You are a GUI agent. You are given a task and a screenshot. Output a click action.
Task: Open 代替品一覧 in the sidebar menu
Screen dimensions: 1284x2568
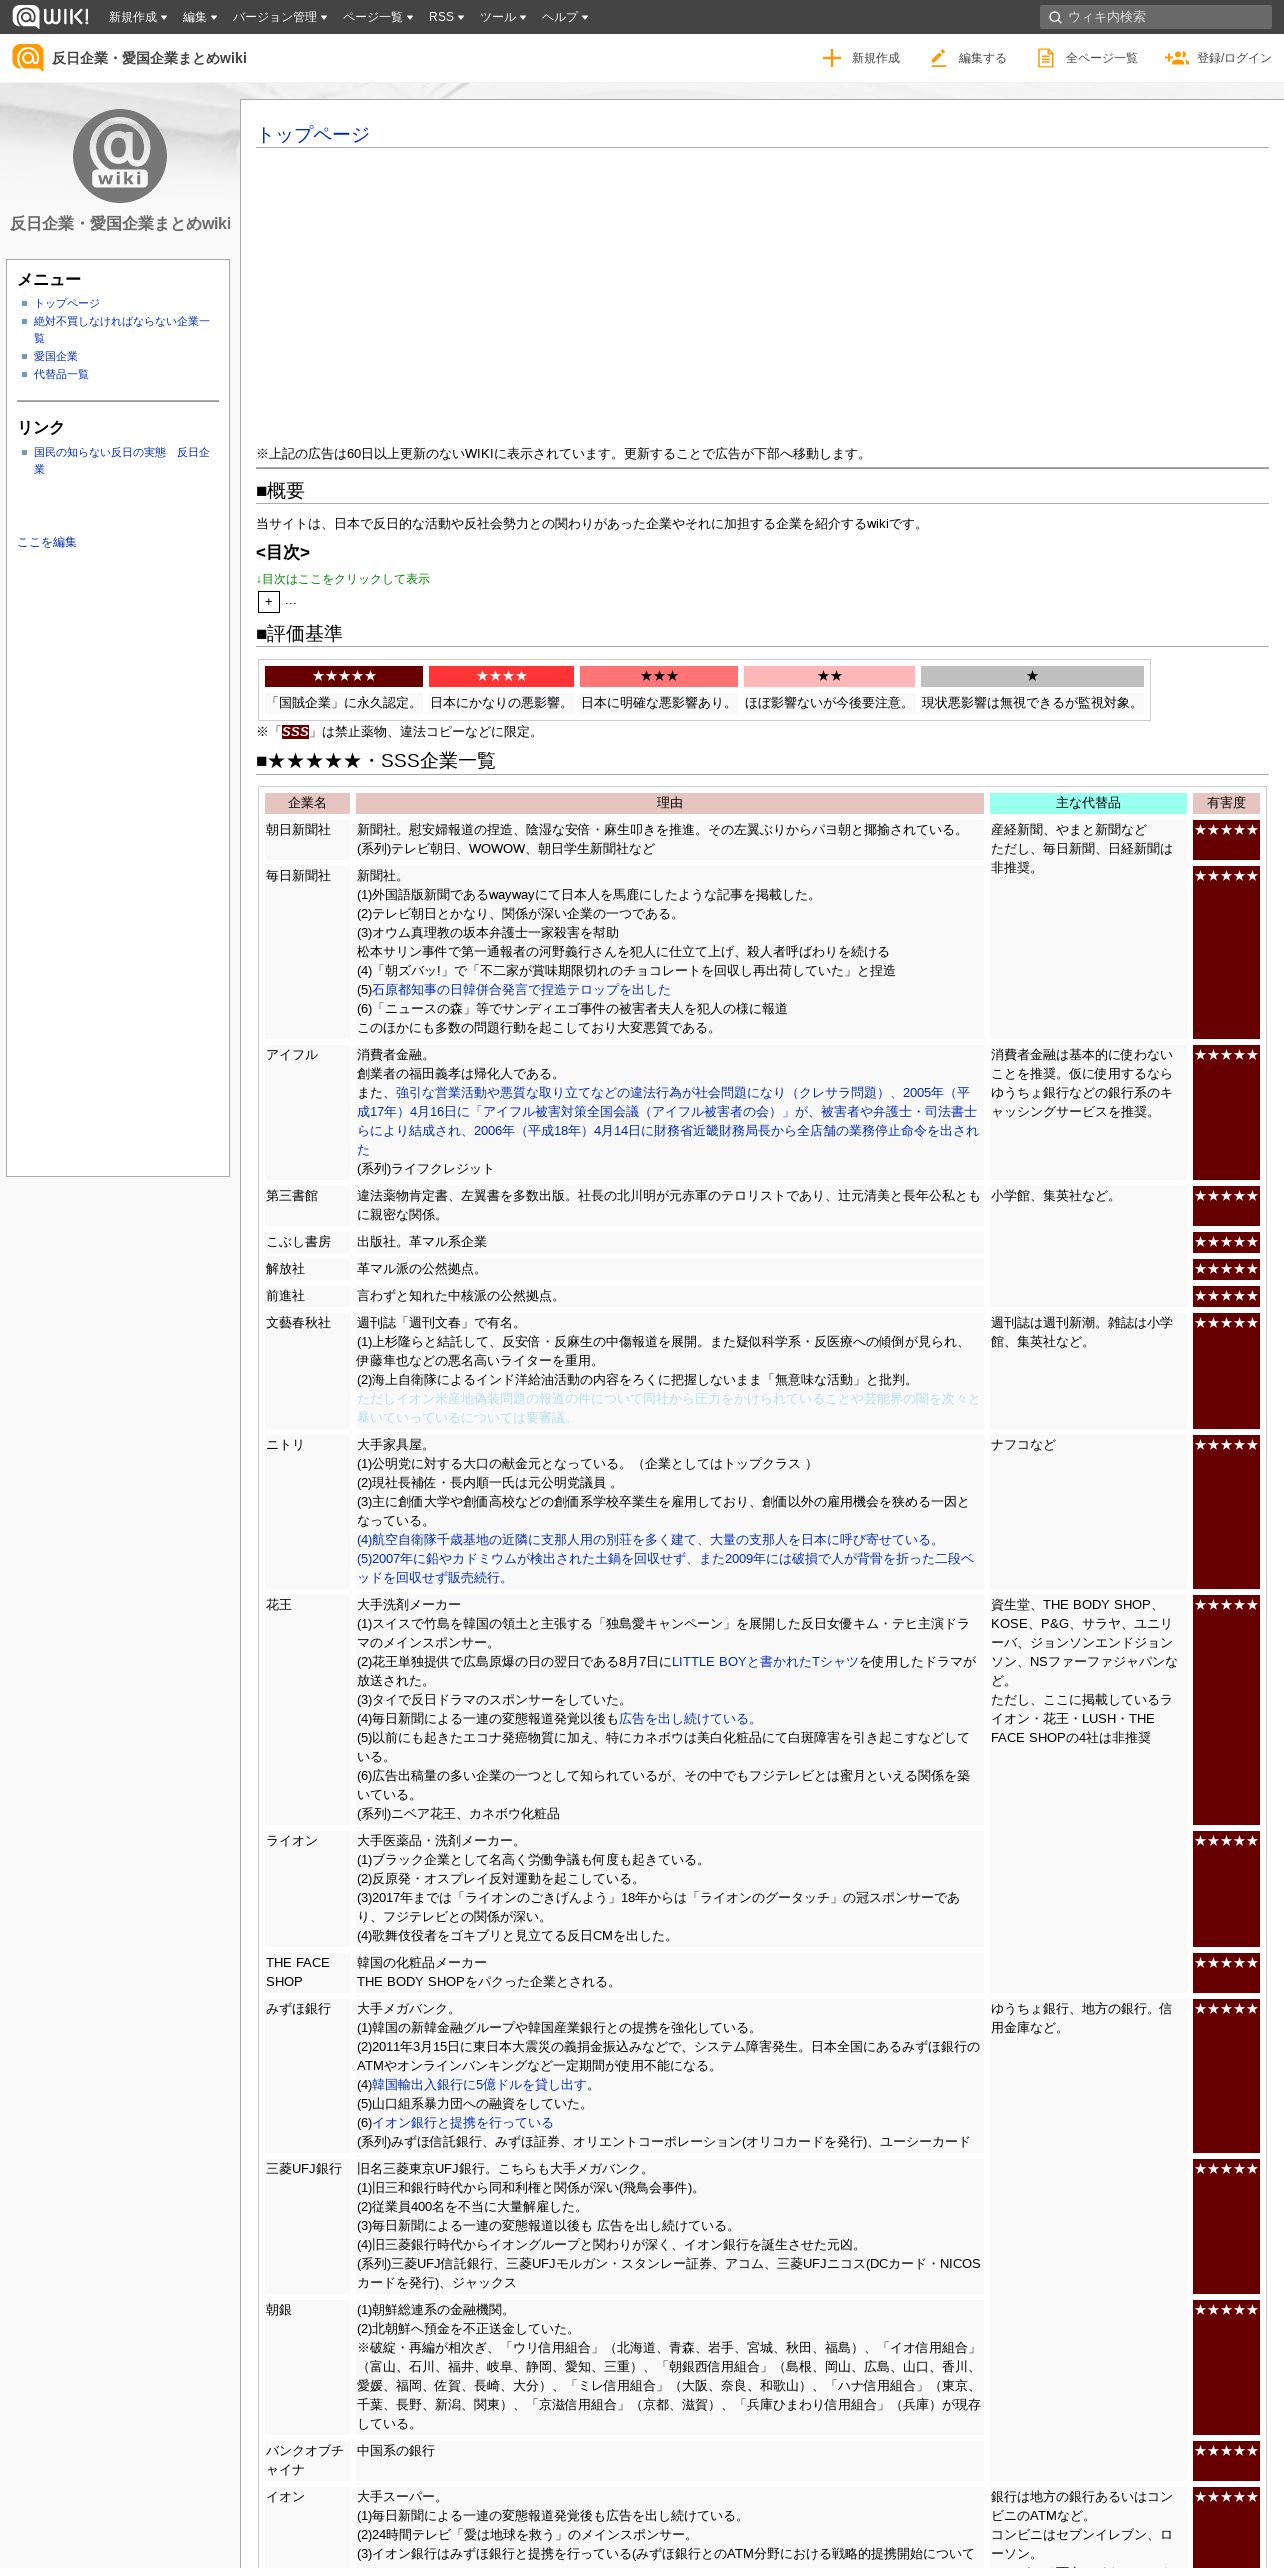coord(61,374)
